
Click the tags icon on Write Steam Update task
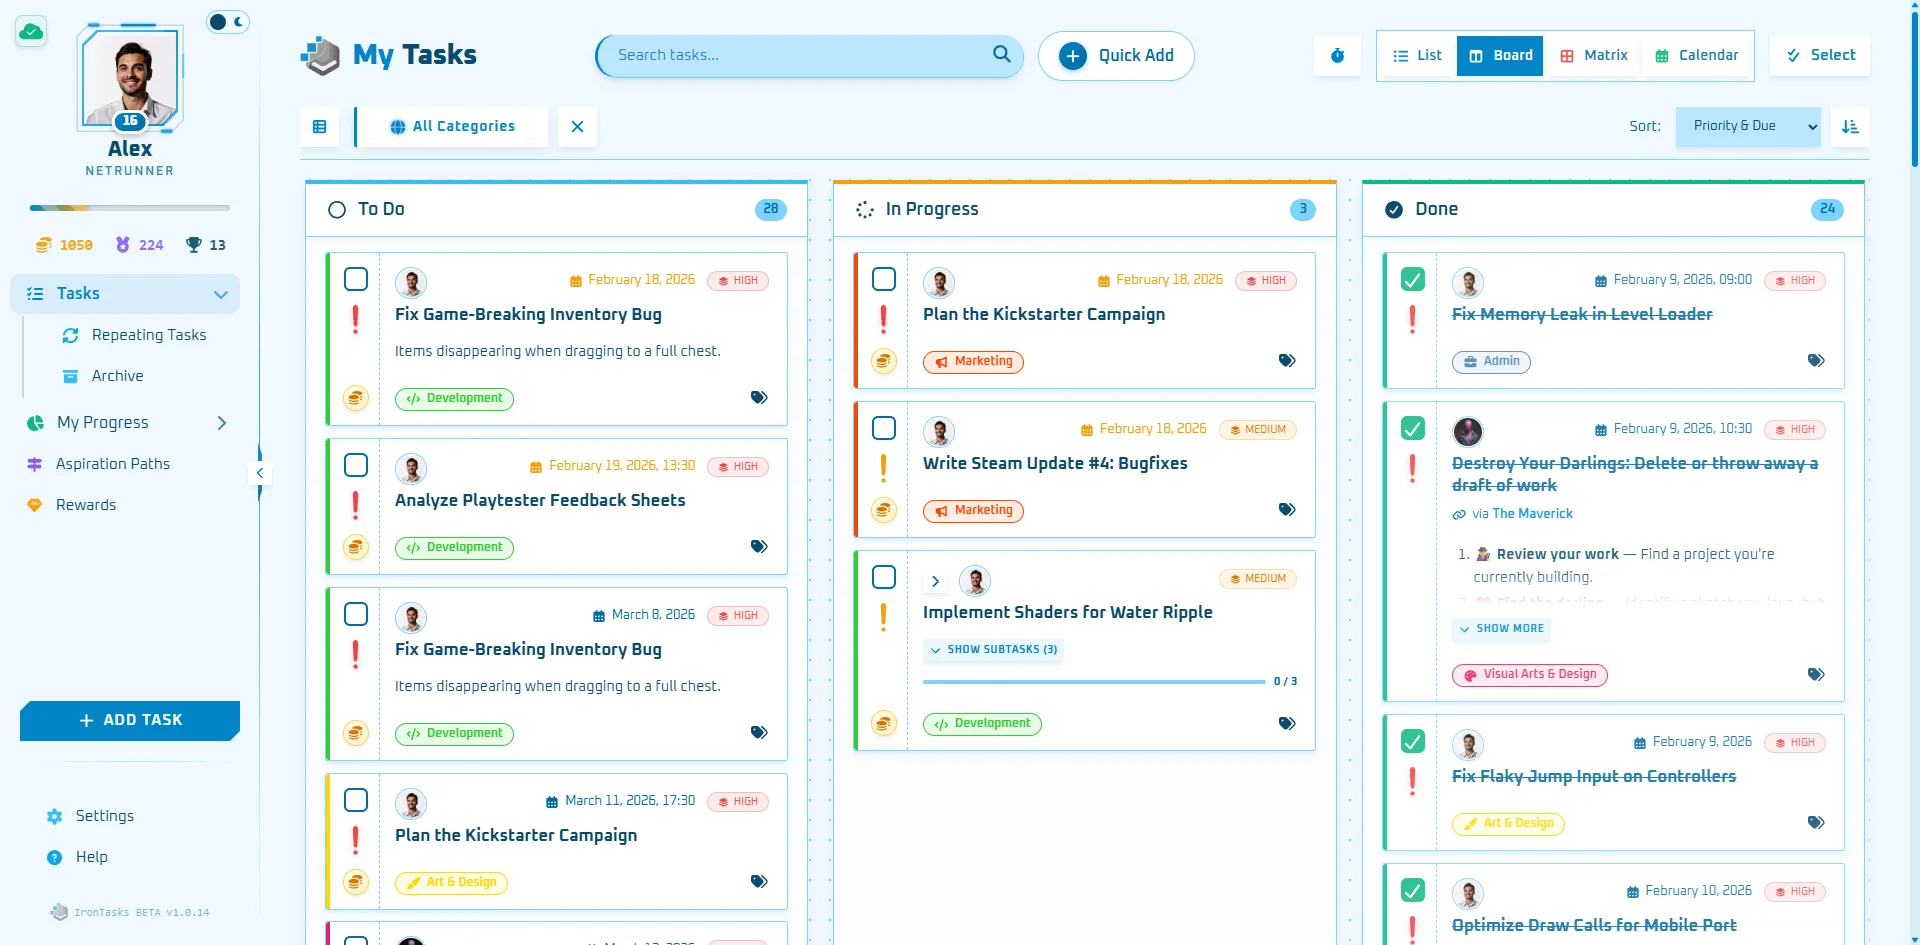pyautogui.click(x=1287, y=510)
